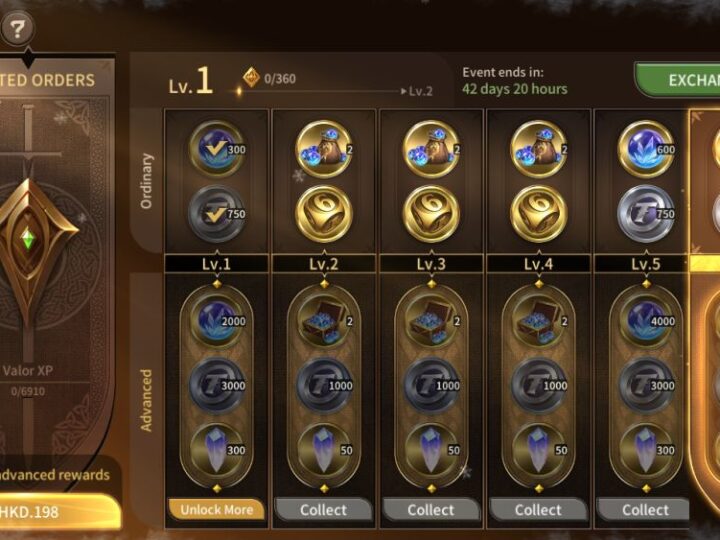
Task: Click the Lv.2 level progress bar
Action: (x=321, y=91)
